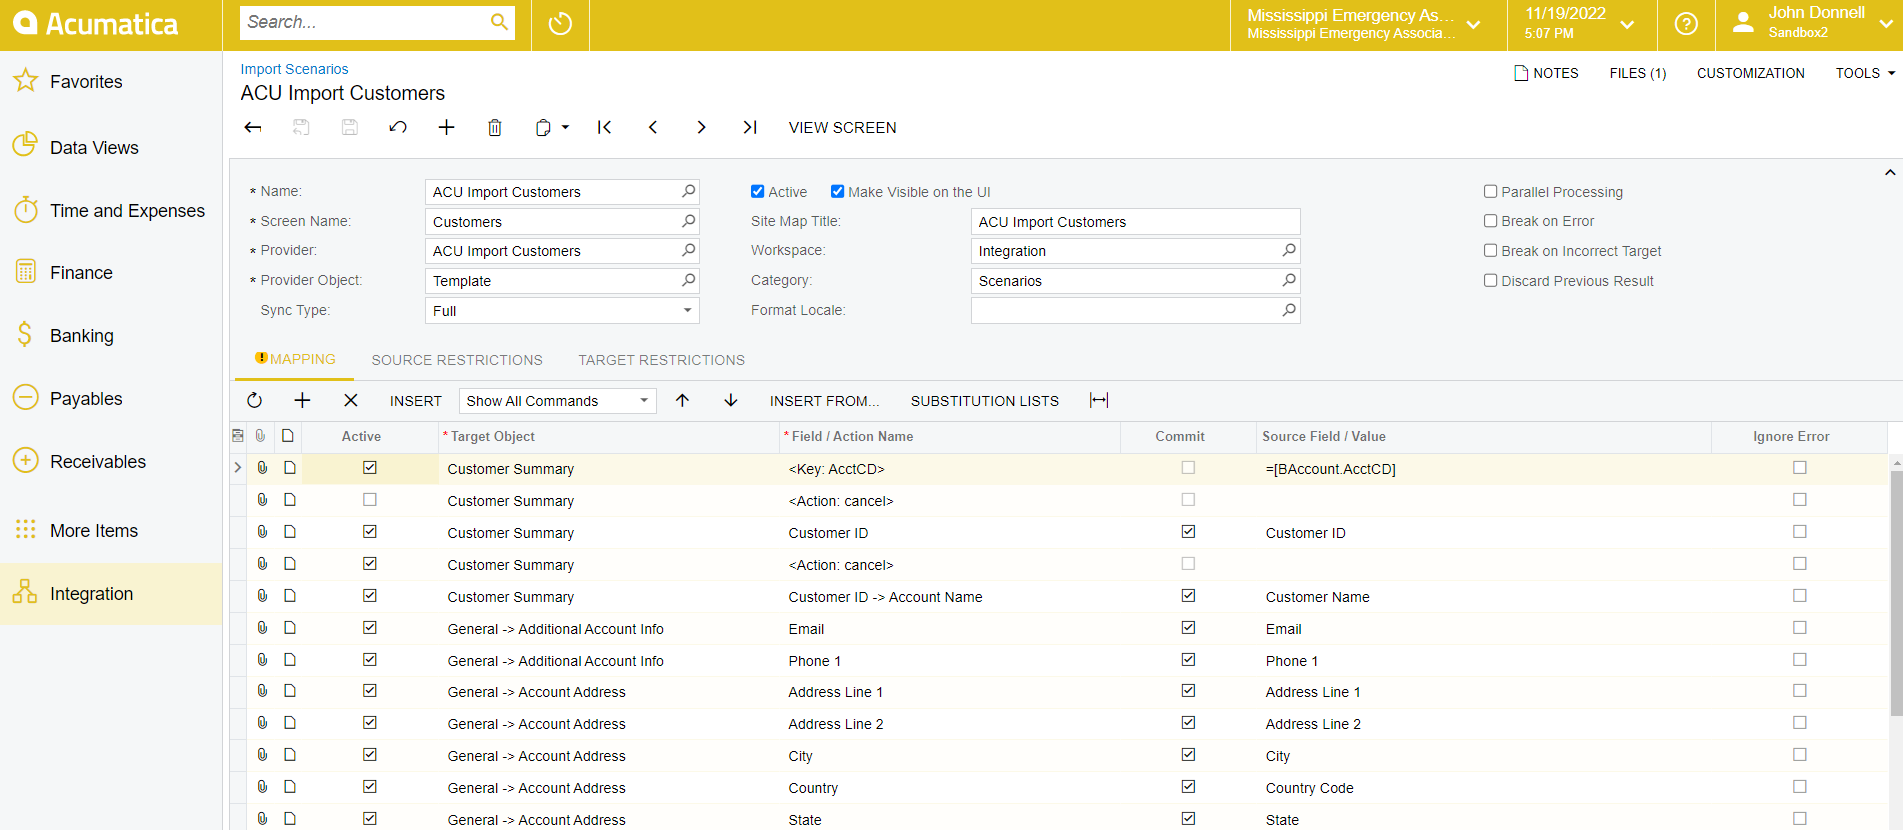The image size is (1903, 830).
Task: Refresh the mapping grid
Action: tap(254, 400)
